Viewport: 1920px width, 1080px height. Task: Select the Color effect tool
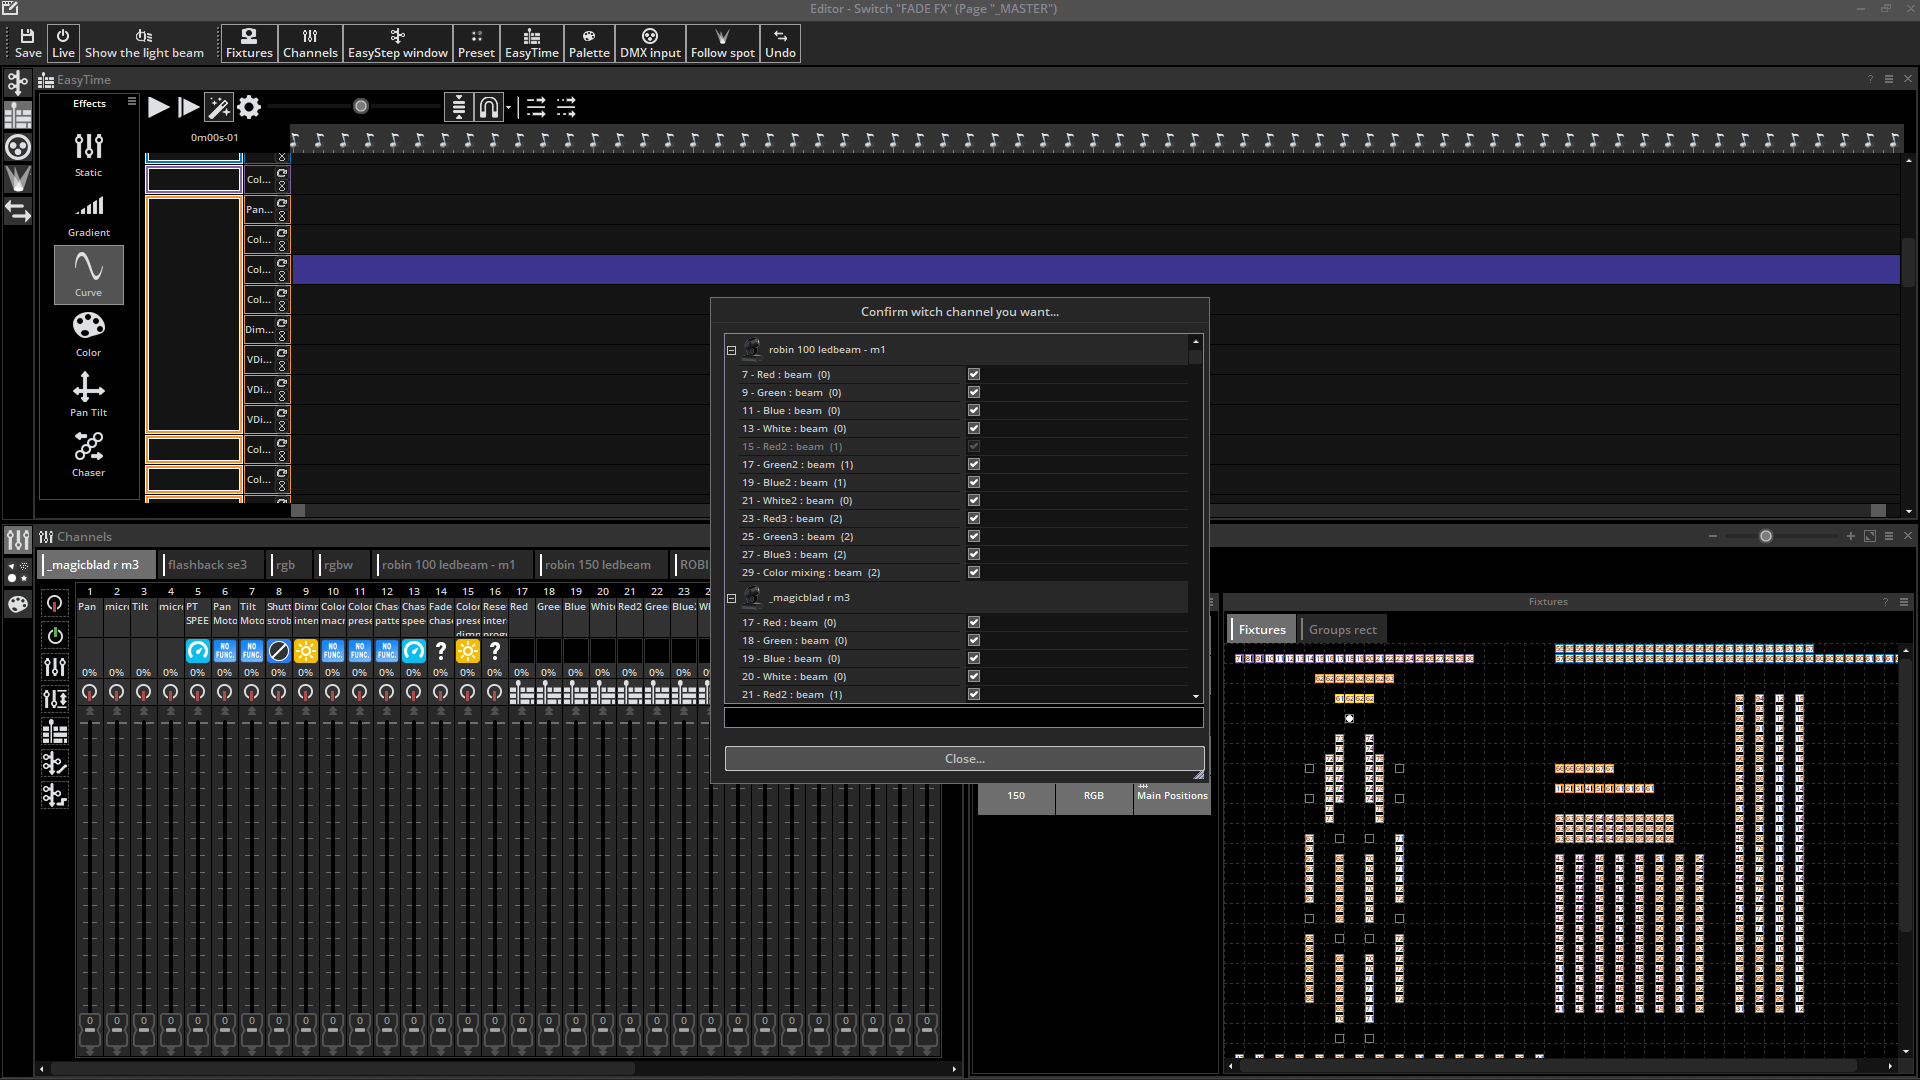[x=88, y=334]
